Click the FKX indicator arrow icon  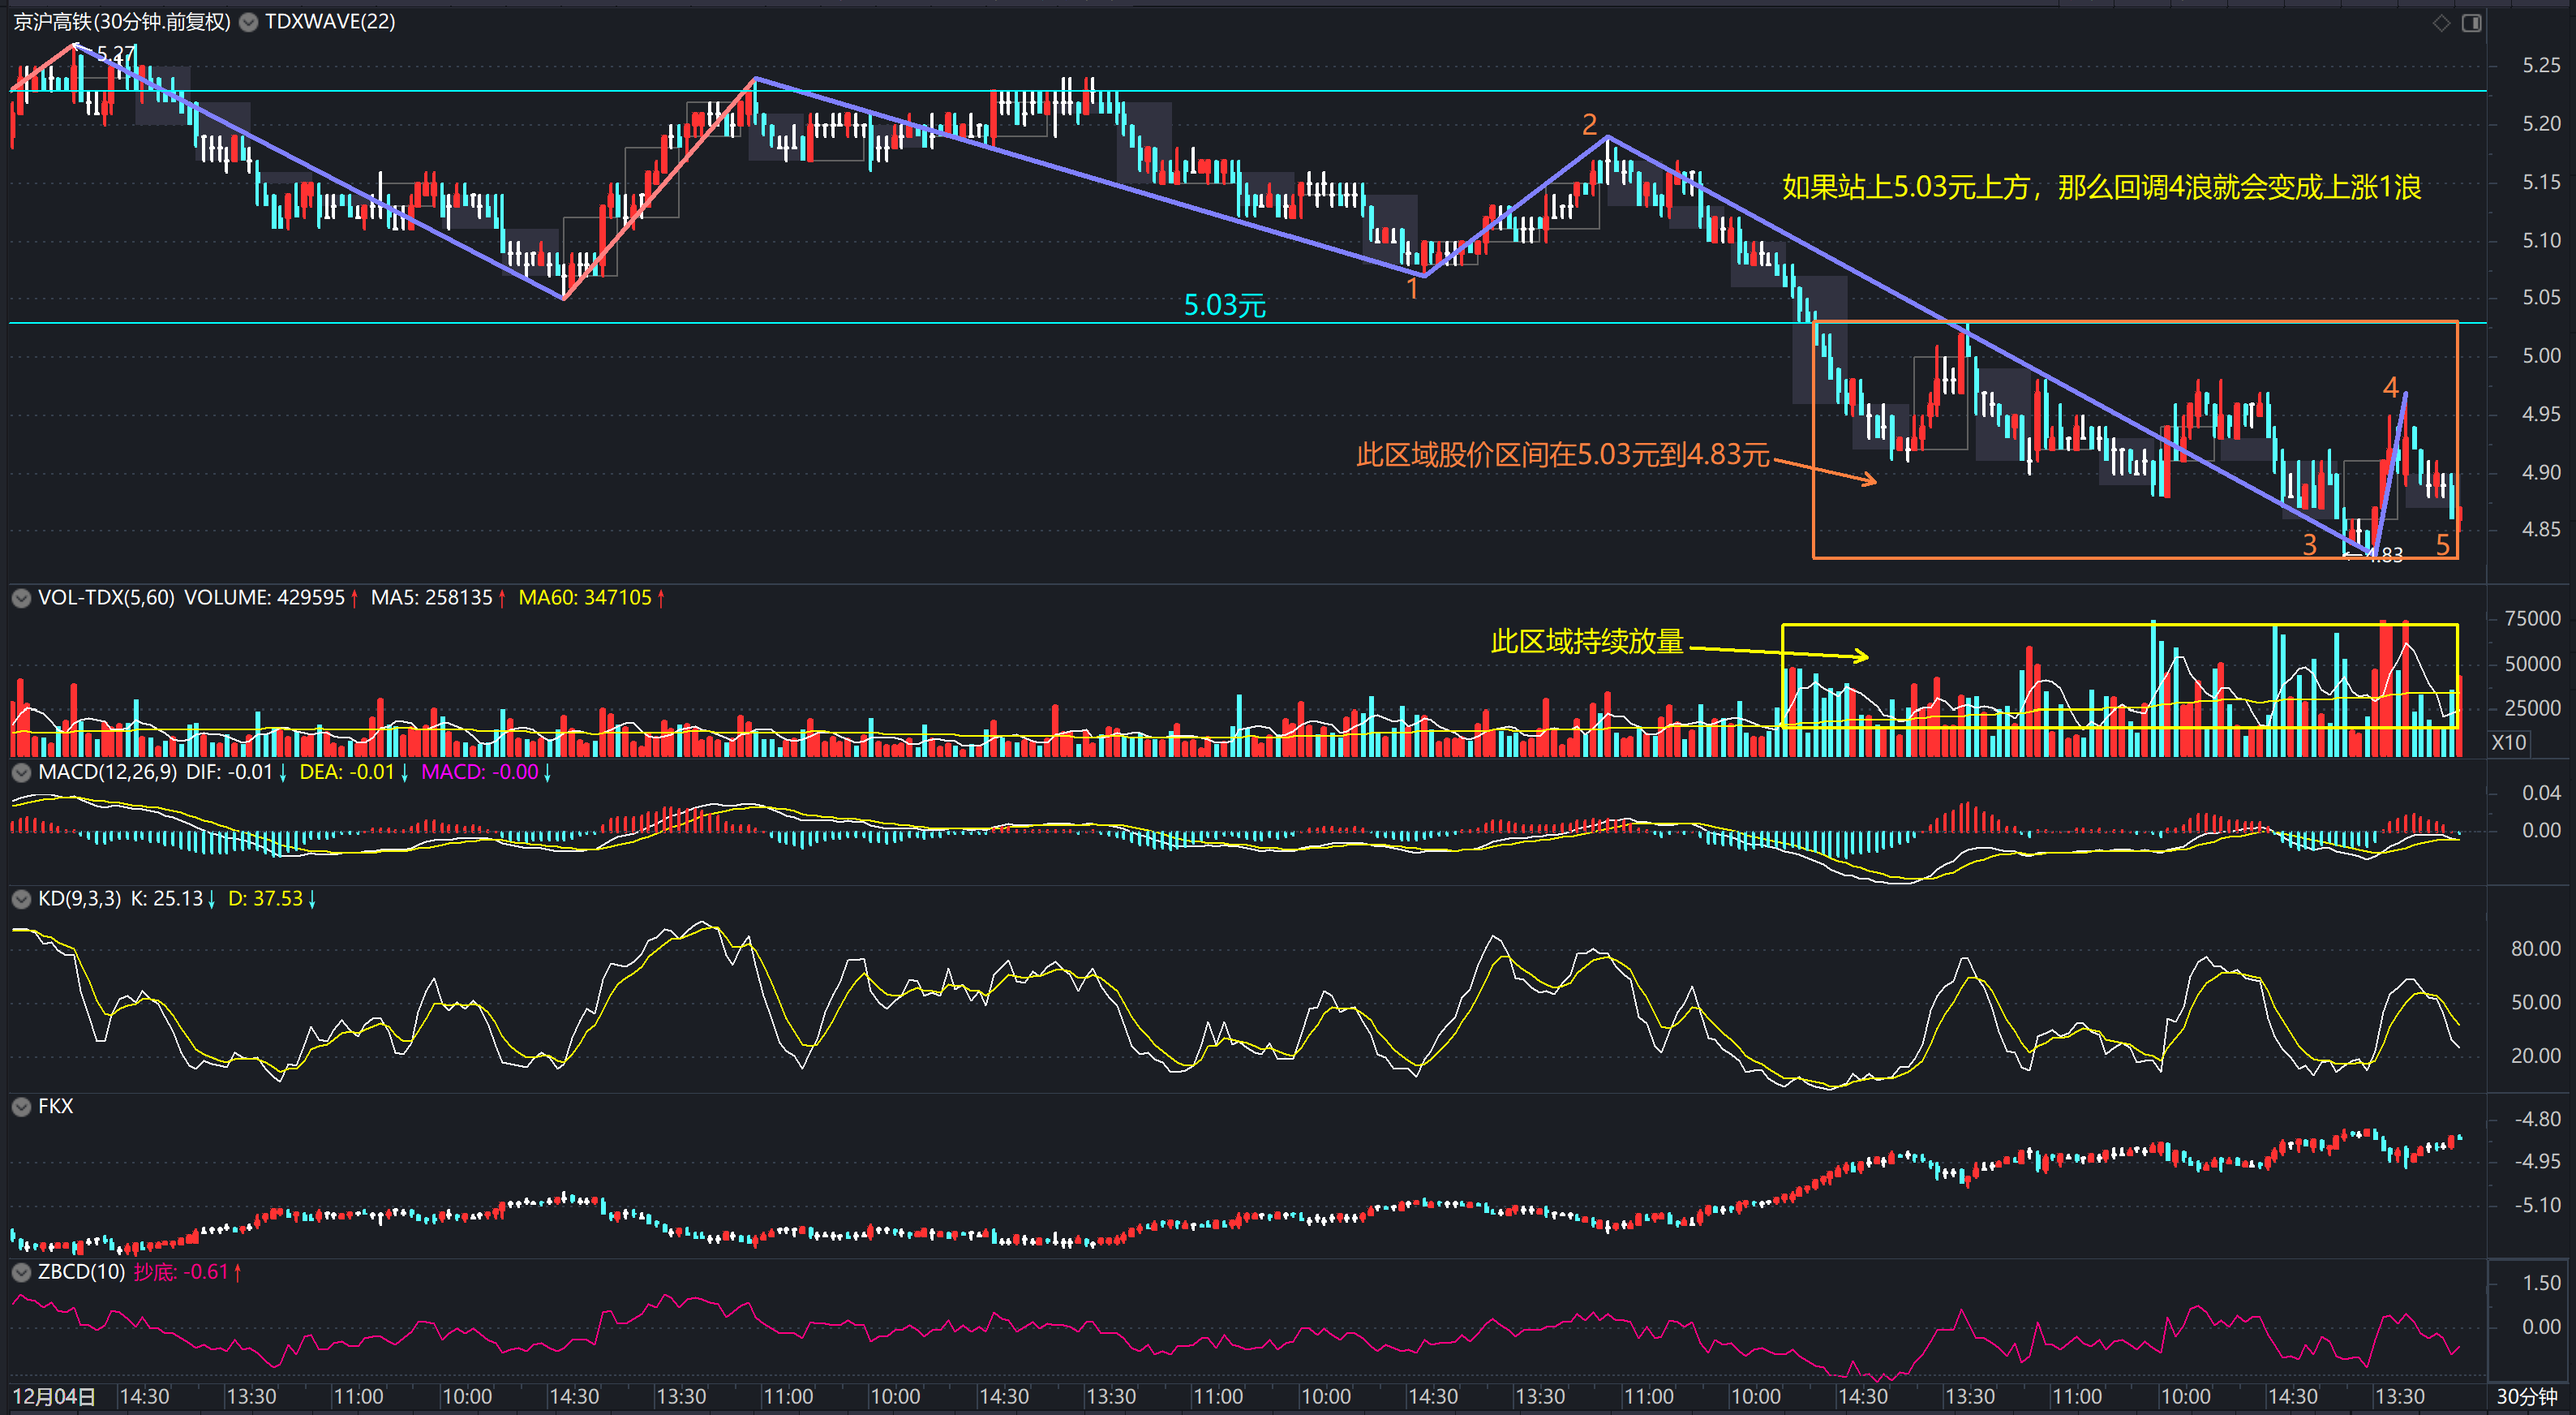(21, 1106)
